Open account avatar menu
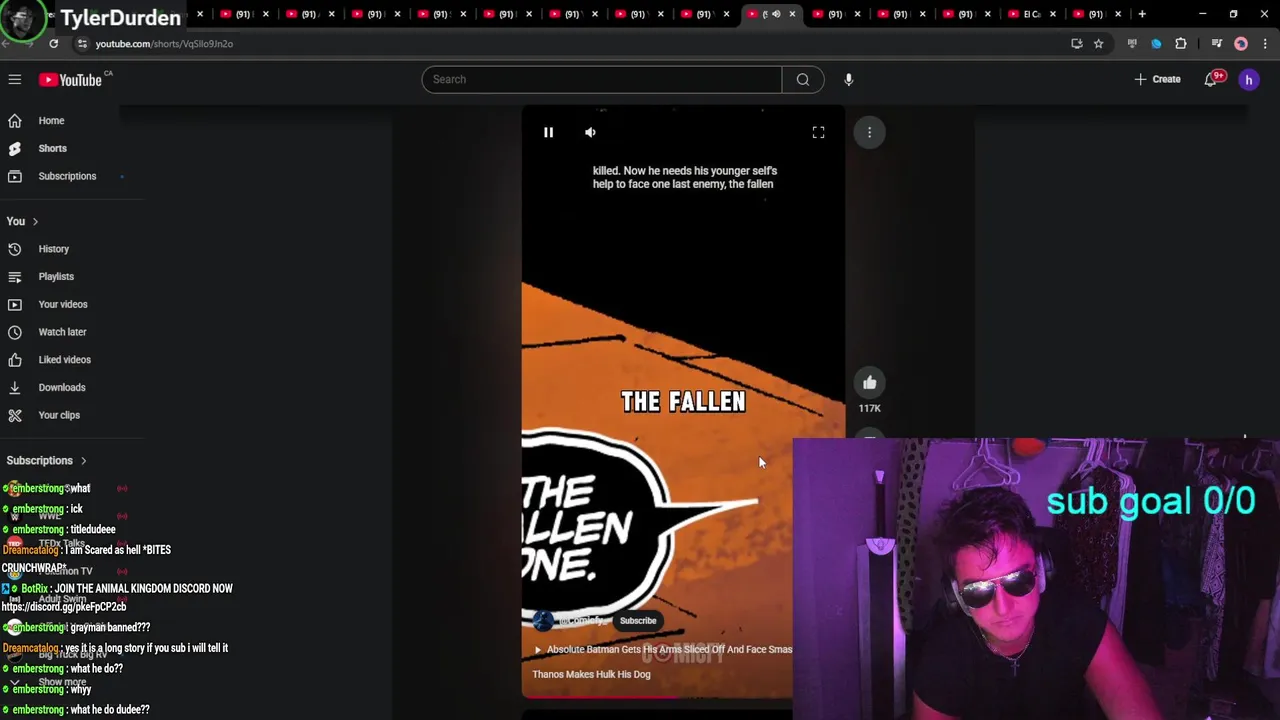Screen dimensions: 1280x720 pos(1248,80)
